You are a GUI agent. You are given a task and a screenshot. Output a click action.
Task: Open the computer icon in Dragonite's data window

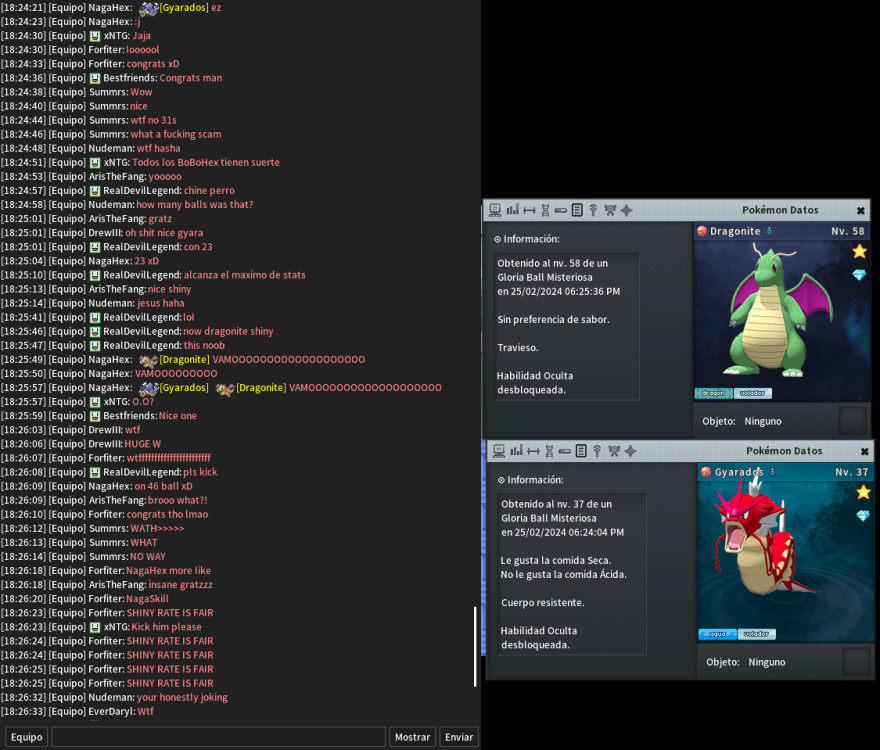495,211
